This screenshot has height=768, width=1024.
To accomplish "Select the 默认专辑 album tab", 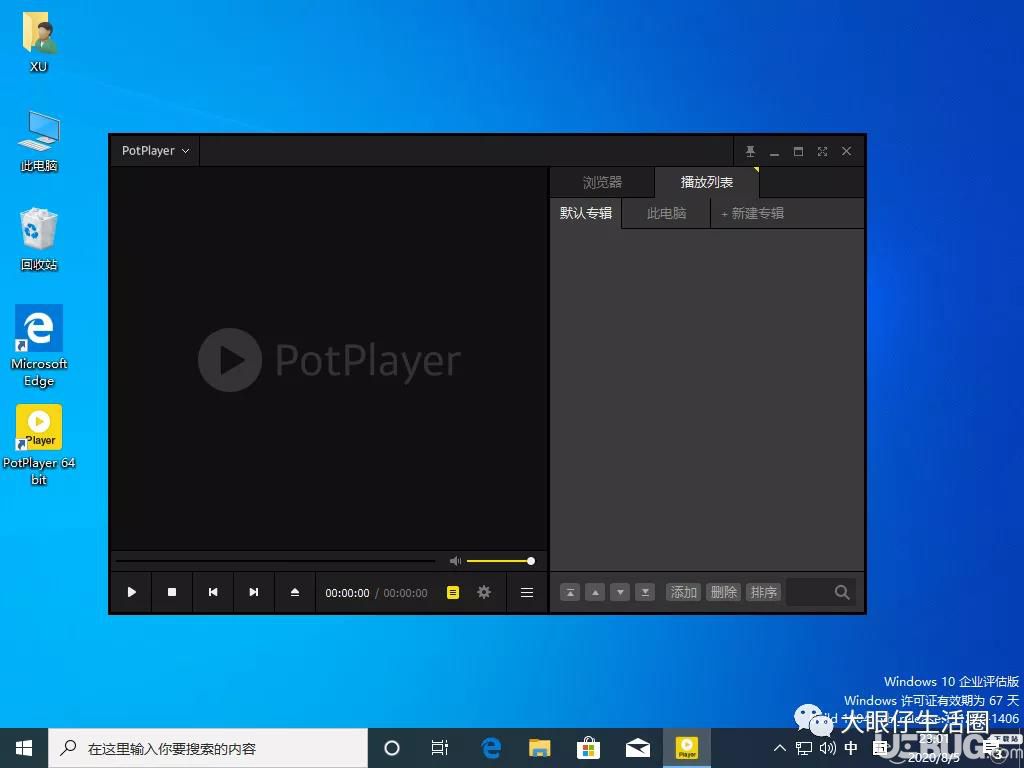I will pos(586,213).
